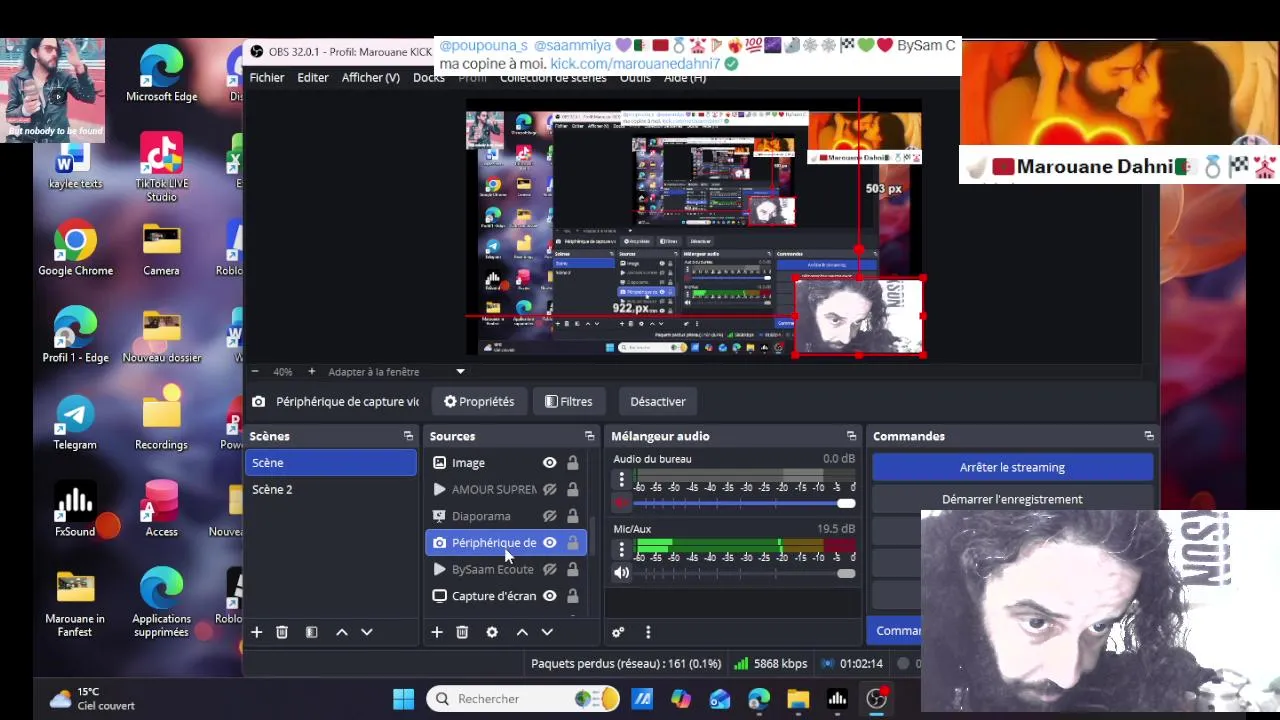
Task: Click the Désactiver button
Action: (658, 401)
